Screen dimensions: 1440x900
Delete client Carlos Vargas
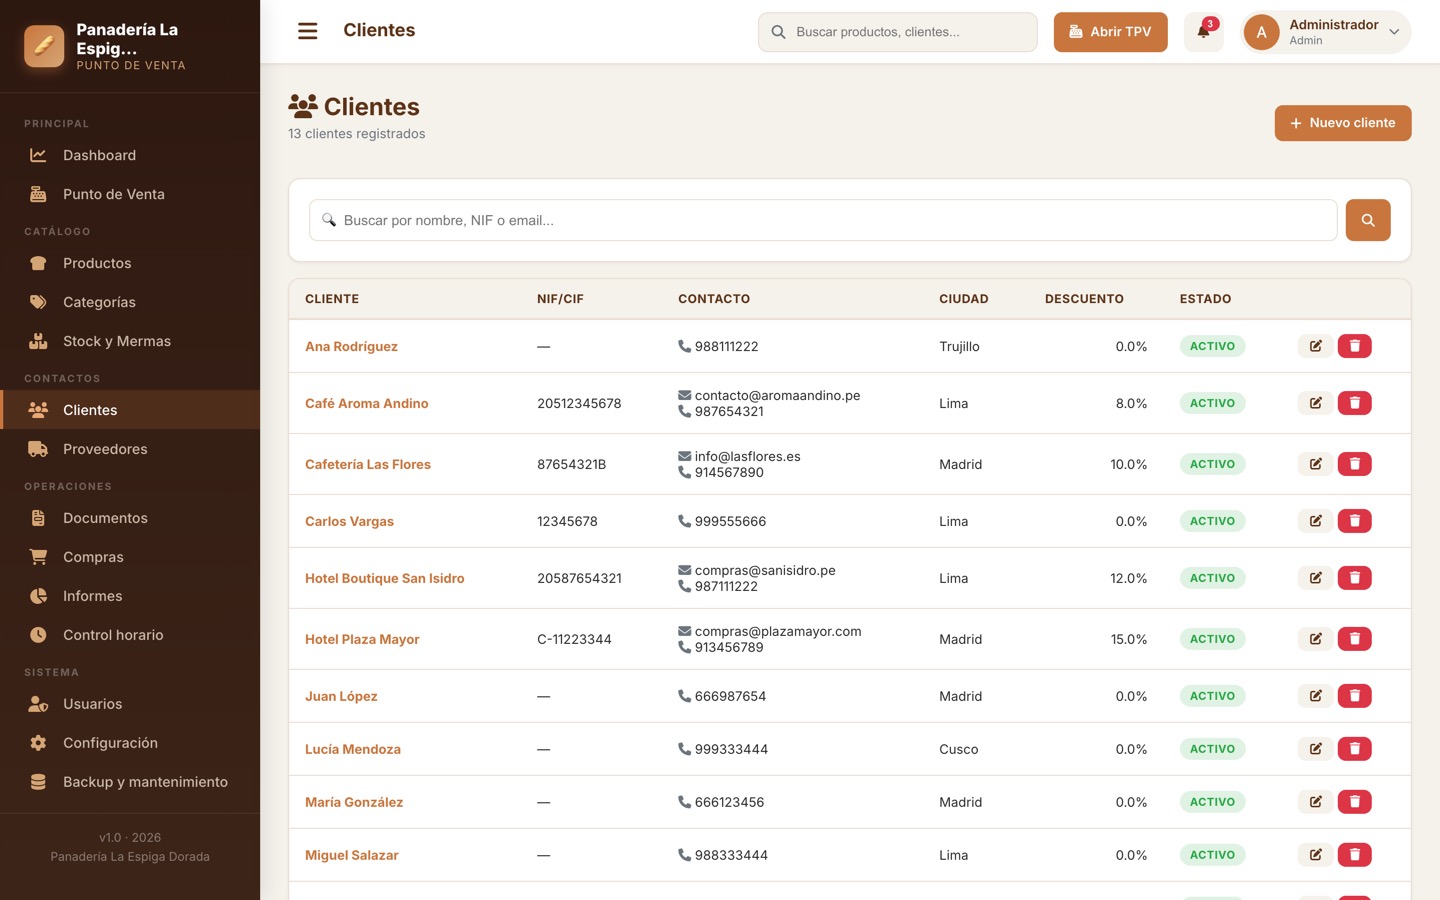(x=1354, y=521)
